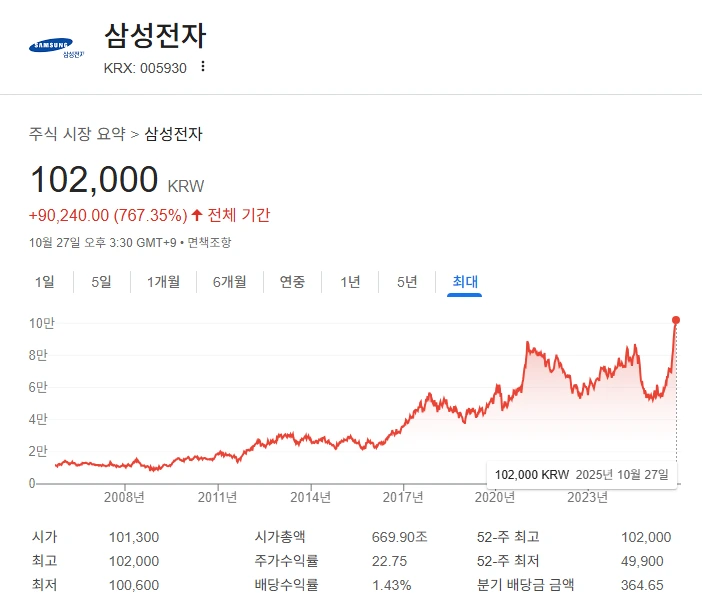This screenshot has width=702, height=612.
Task: Click the 분기 배당금 금액 value 364.65
Action: click(642, 585)
